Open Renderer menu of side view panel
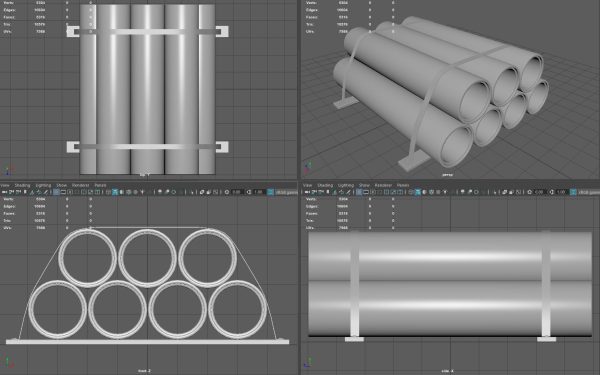This screenshot has height=375, width=600. pos(383,185)
